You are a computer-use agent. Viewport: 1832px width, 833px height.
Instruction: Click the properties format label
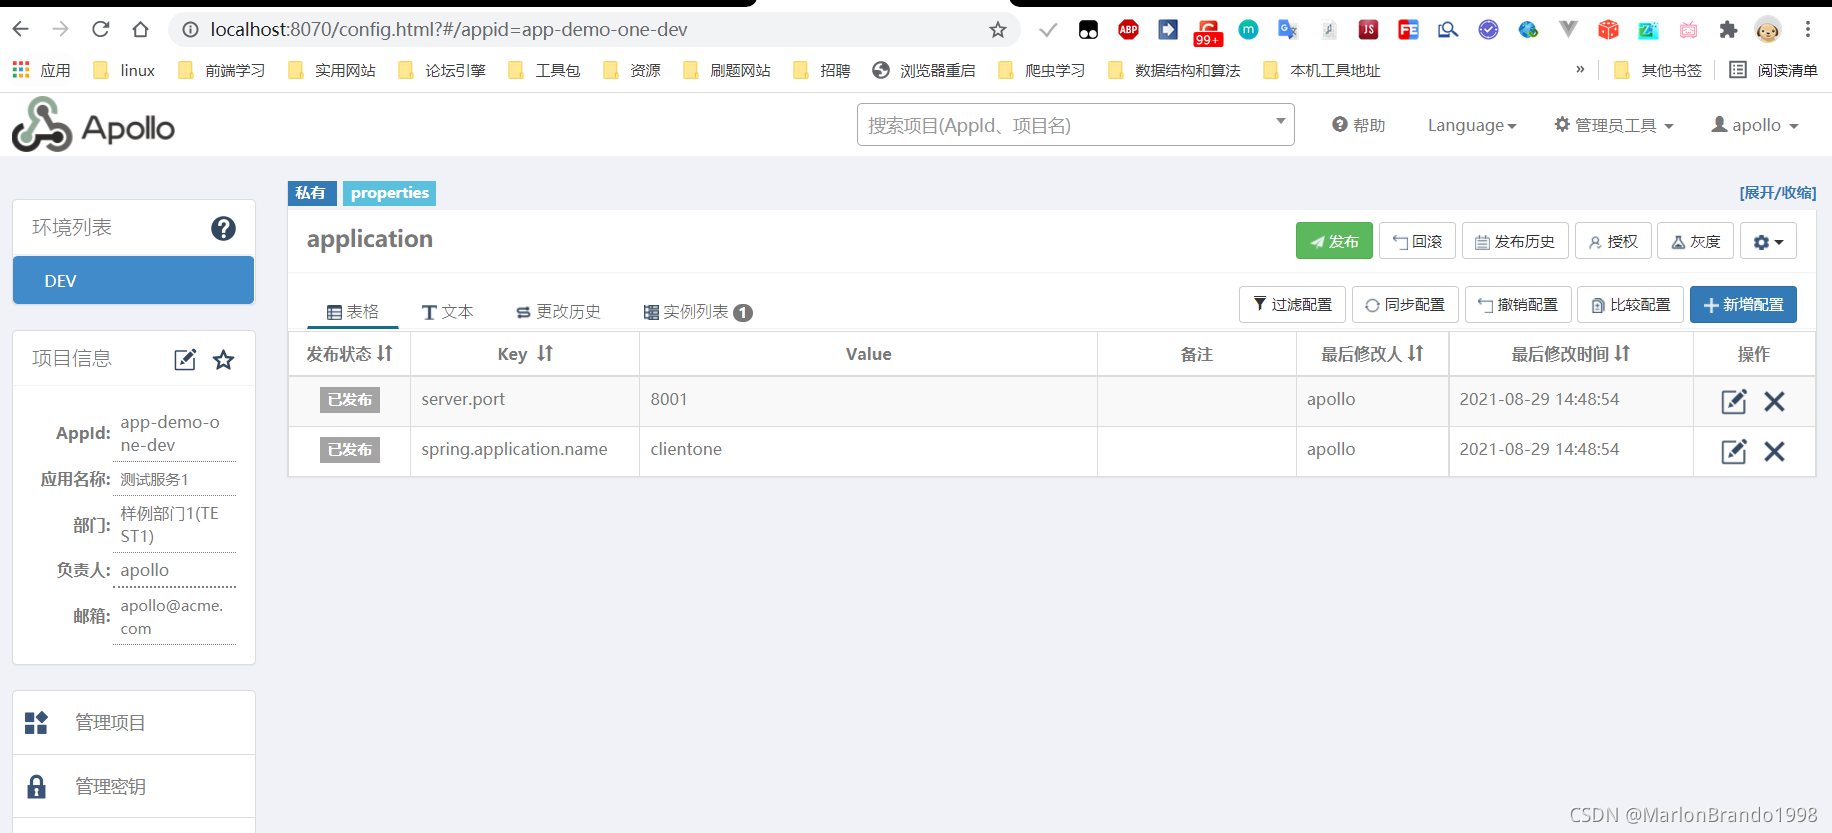[x=390, y=193]
